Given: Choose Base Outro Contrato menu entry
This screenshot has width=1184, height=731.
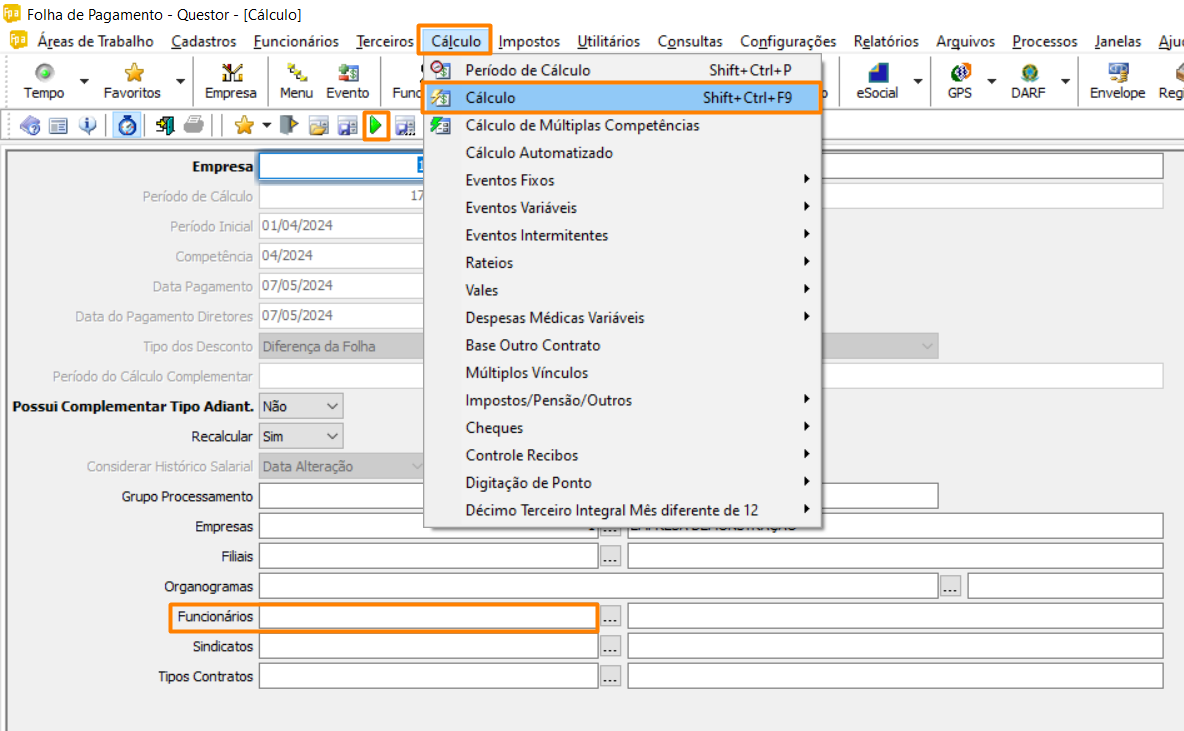Looking at the screenshot, I should point(622,345).
